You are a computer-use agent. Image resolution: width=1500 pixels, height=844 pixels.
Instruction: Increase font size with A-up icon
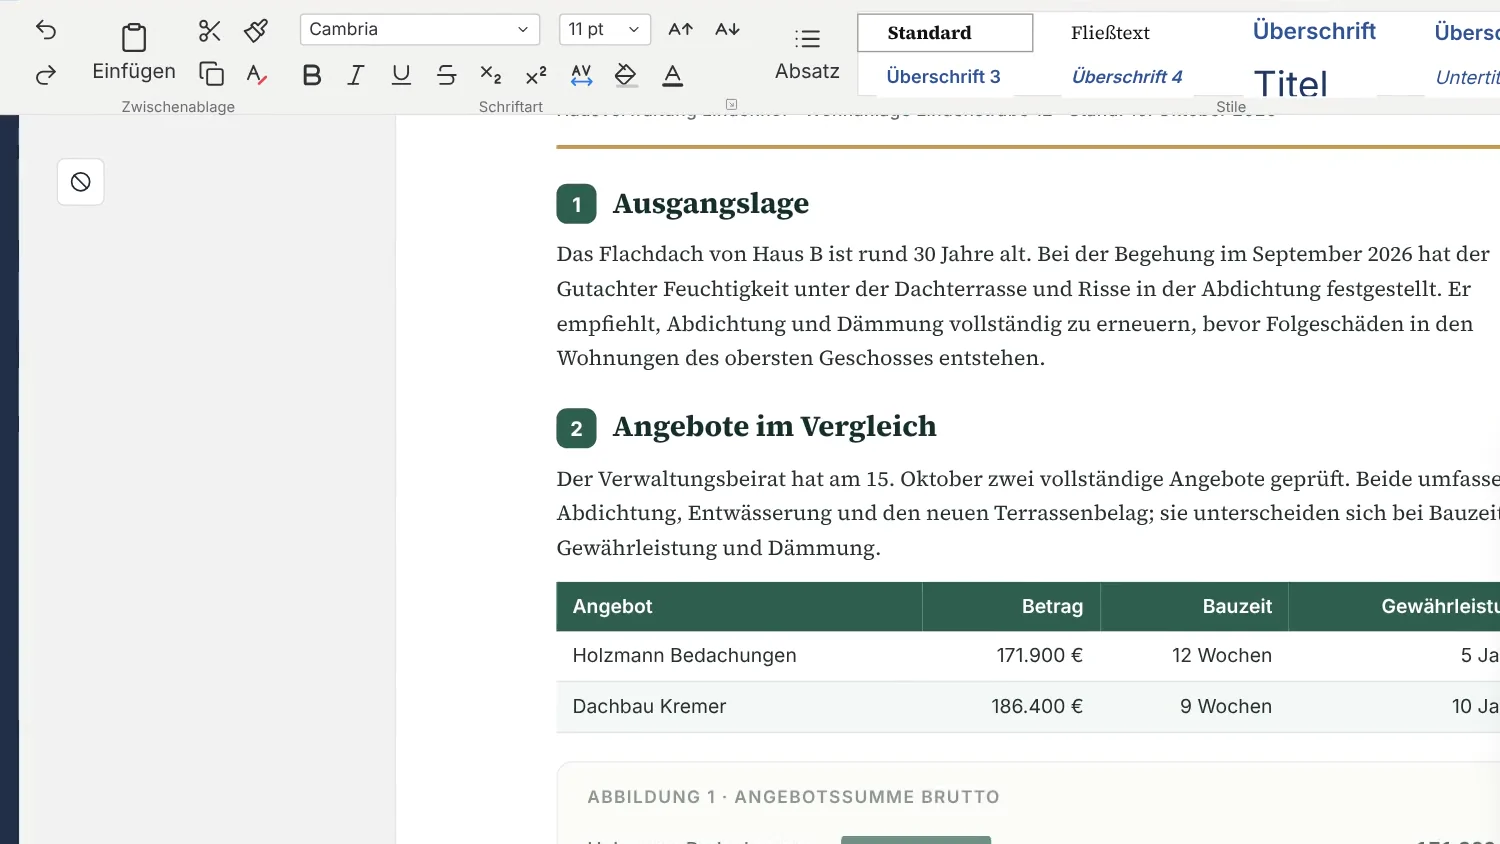681,30
